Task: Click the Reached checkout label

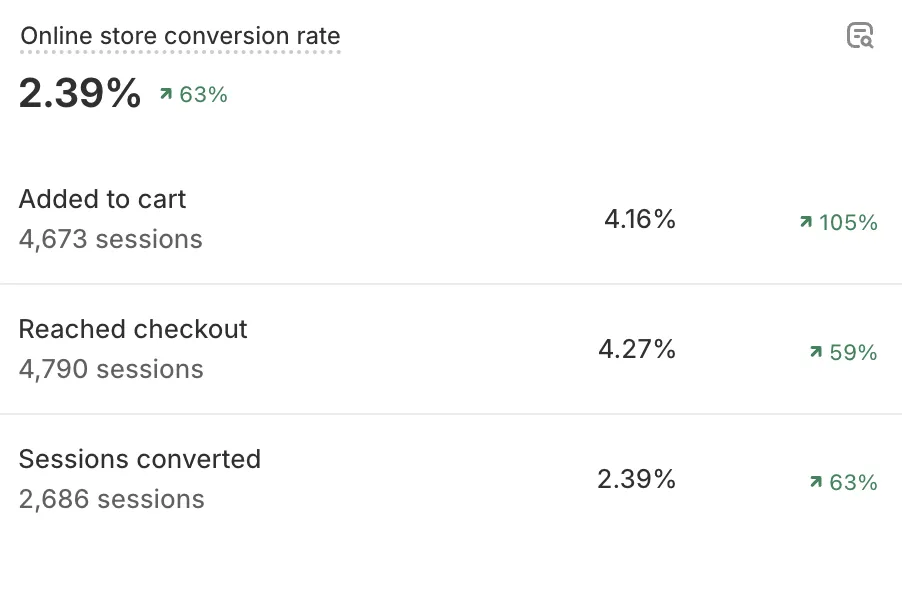Action: click(x=133, y=329)
